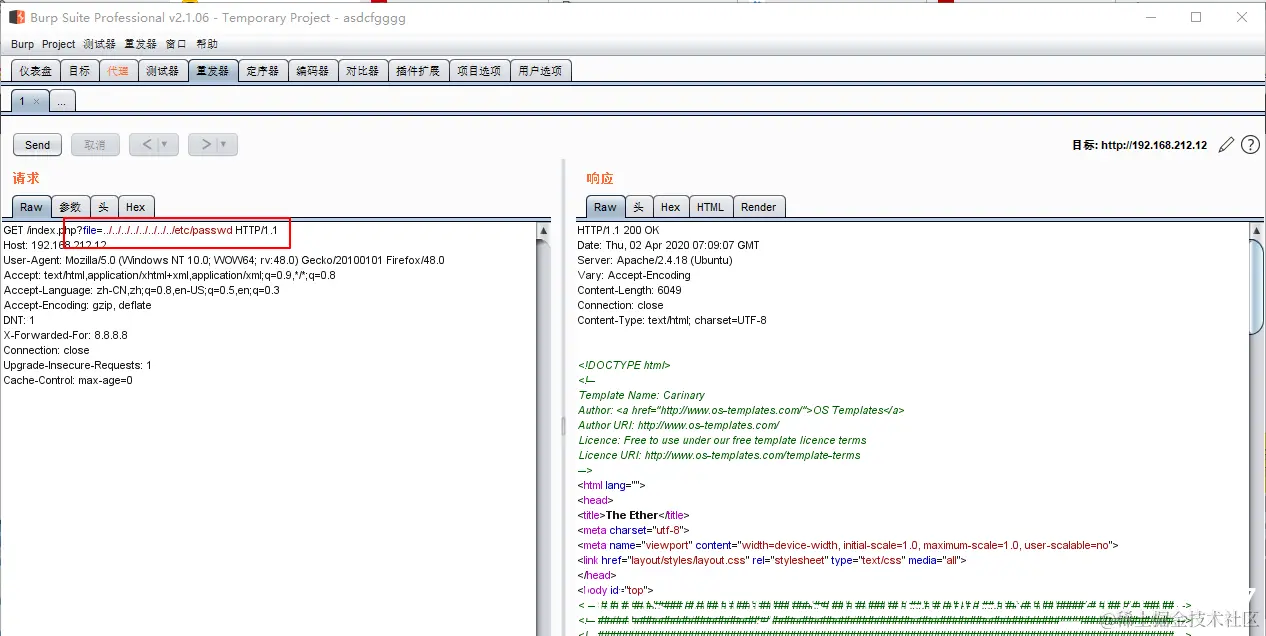
Task: Open the history-back dropdown arrow
Action: pos(167,144)
